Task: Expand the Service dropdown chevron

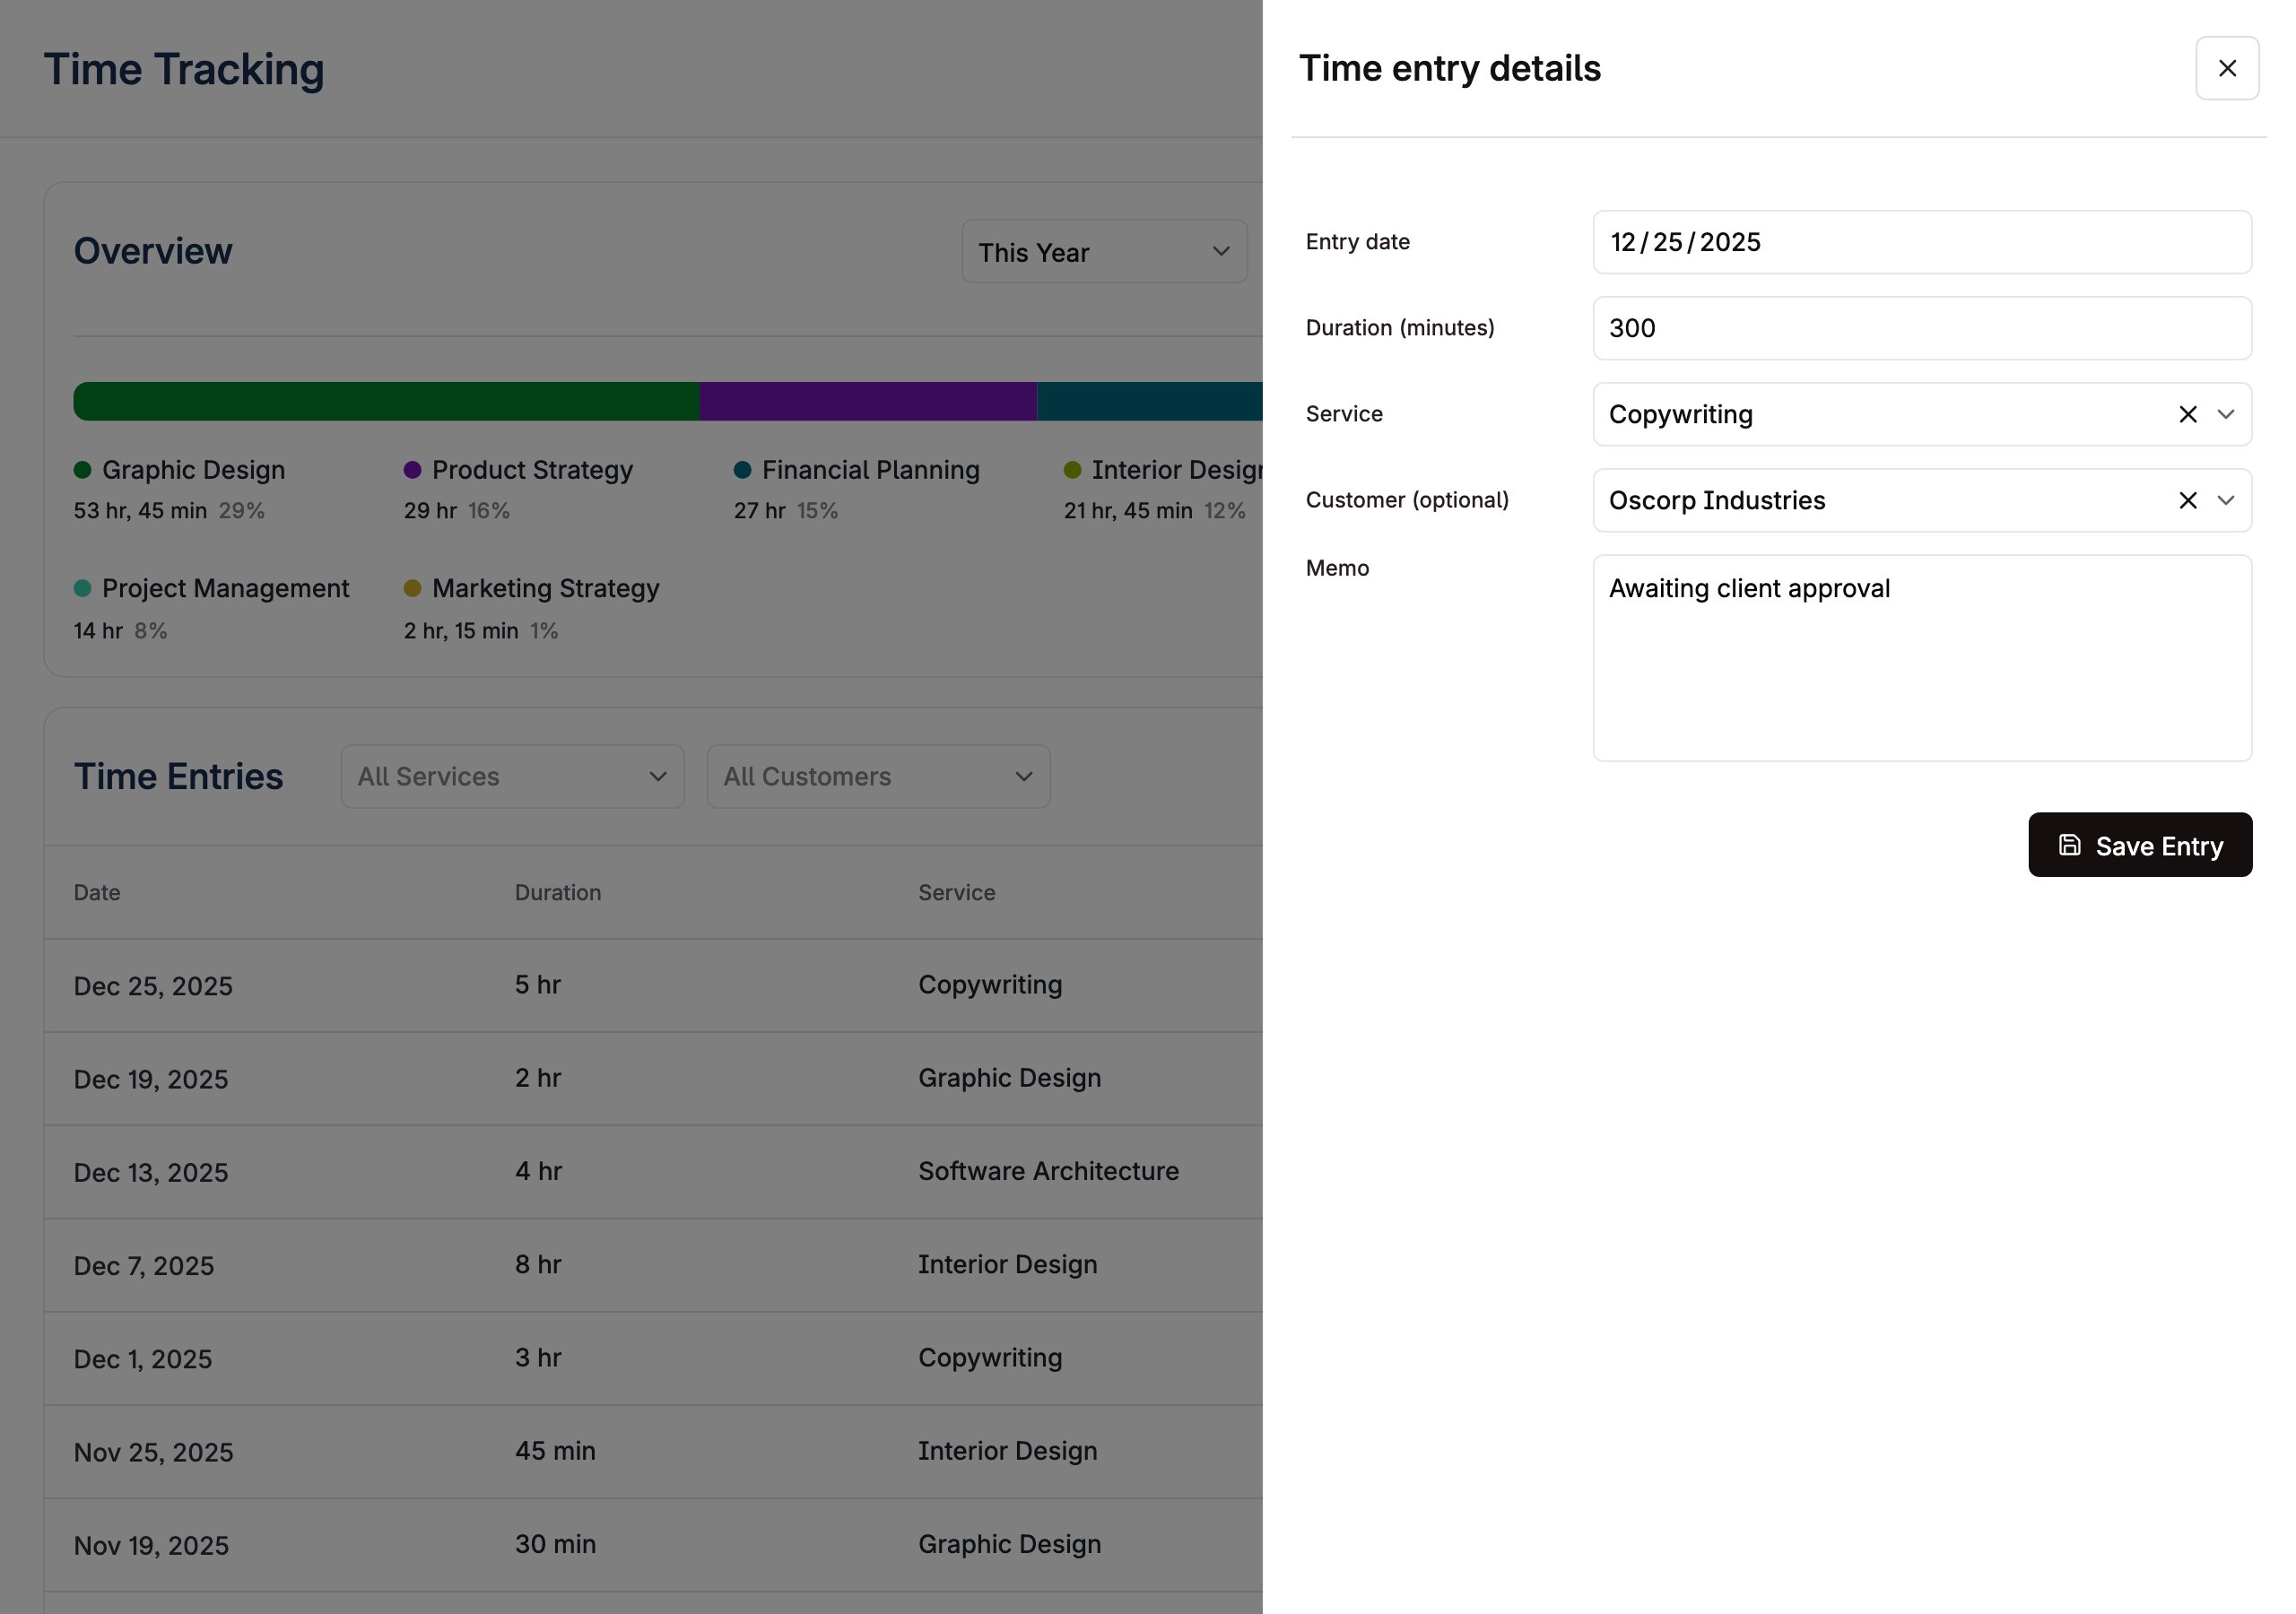Action: [x=2225, y=414]
